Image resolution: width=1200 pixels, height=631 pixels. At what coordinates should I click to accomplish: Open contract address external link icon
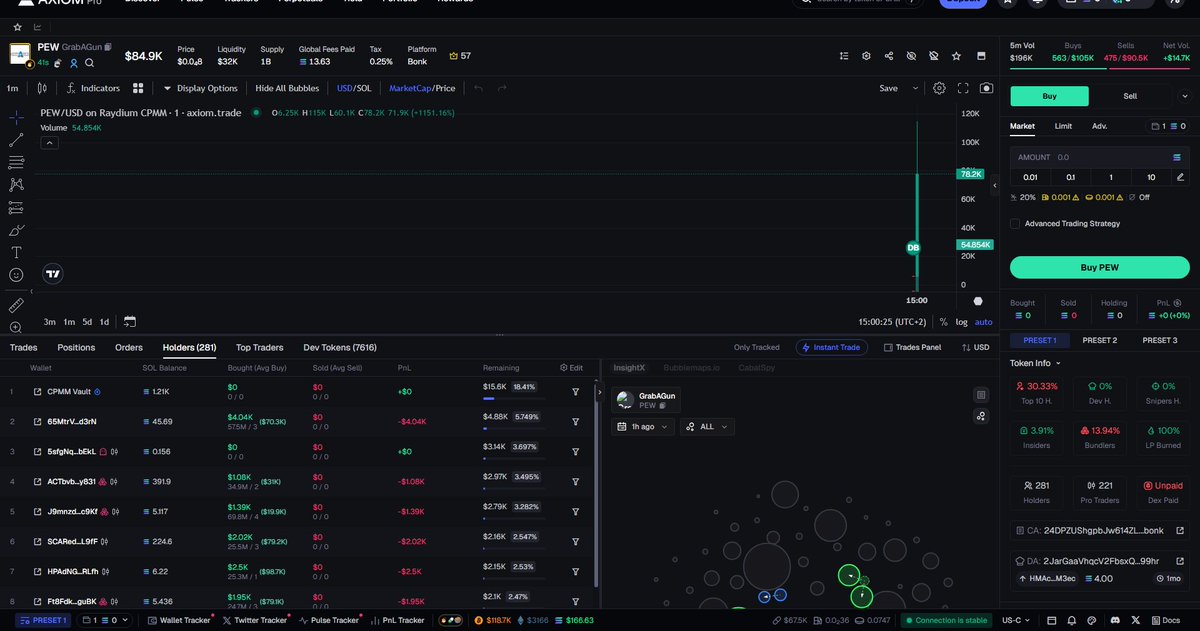pos(1180,530)
